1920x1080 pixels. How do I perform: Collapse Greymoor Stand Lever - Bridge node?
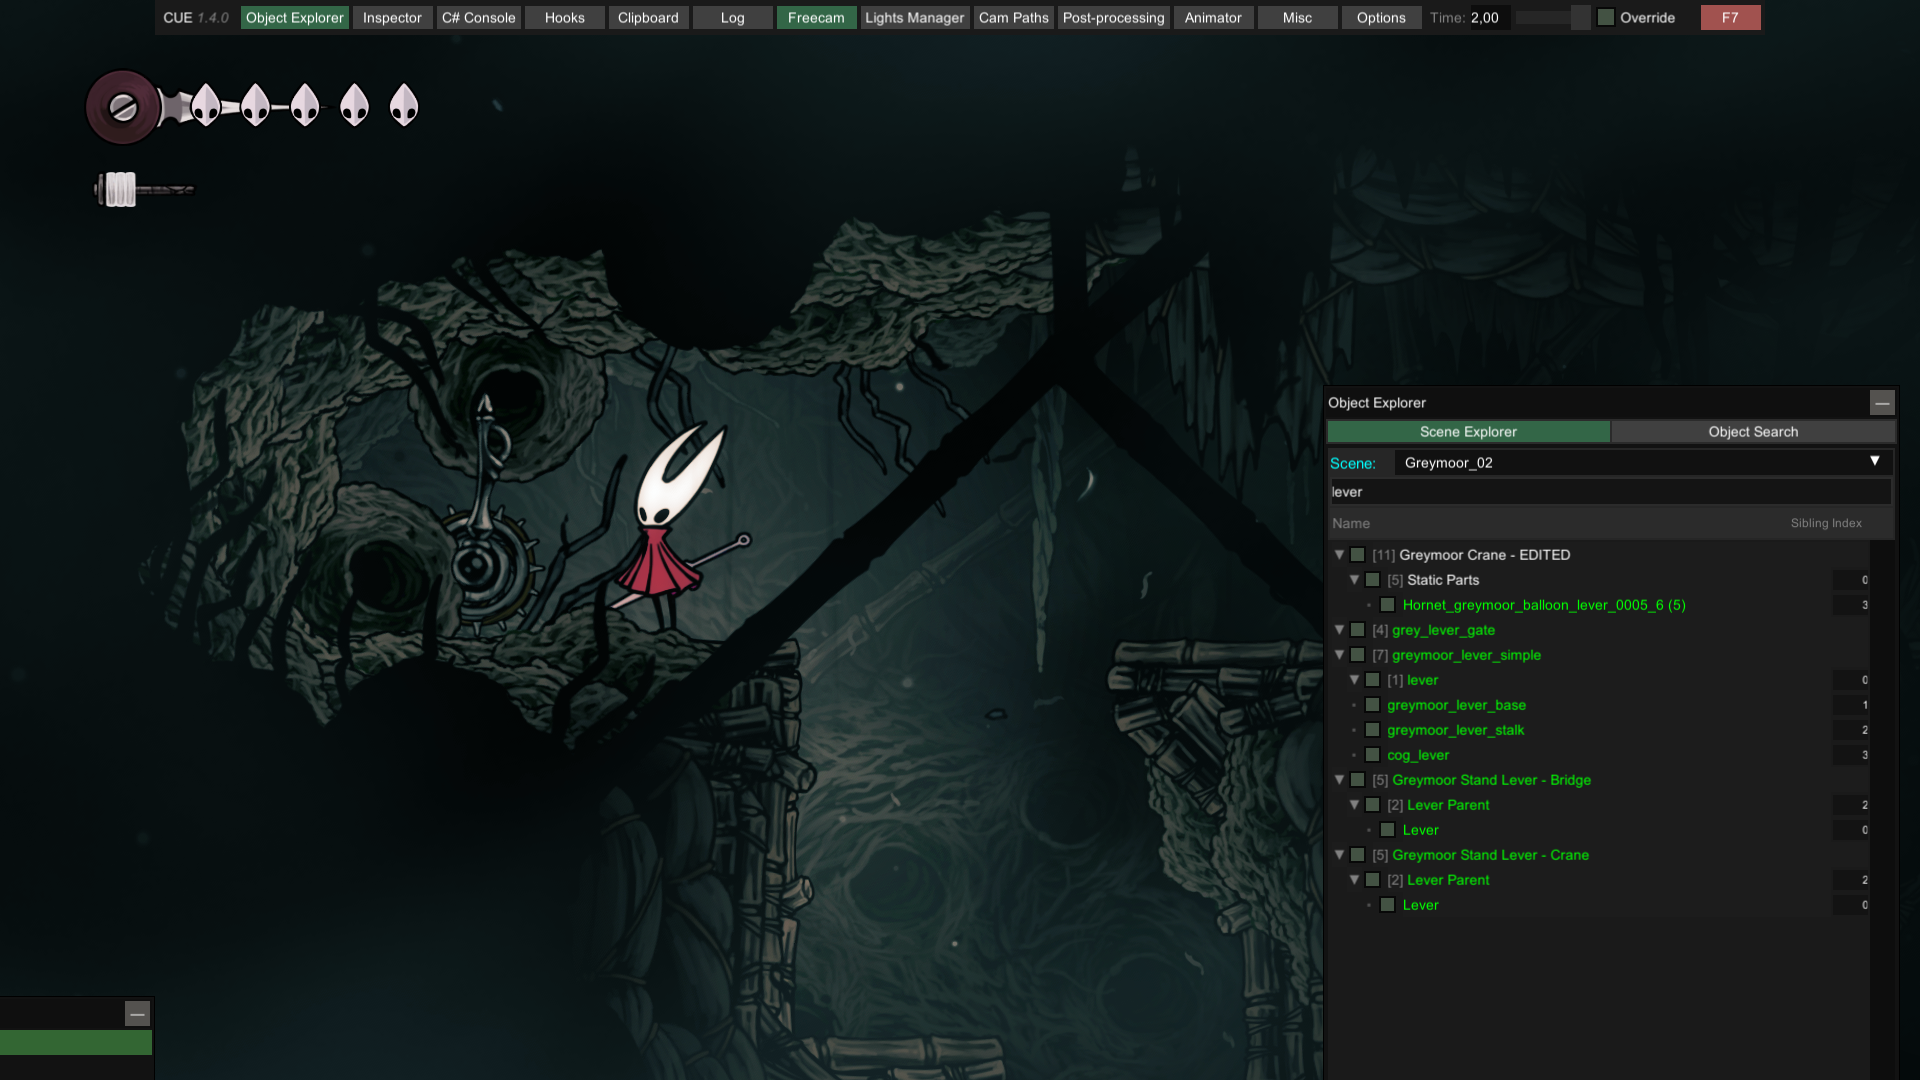click(1339, 780)
